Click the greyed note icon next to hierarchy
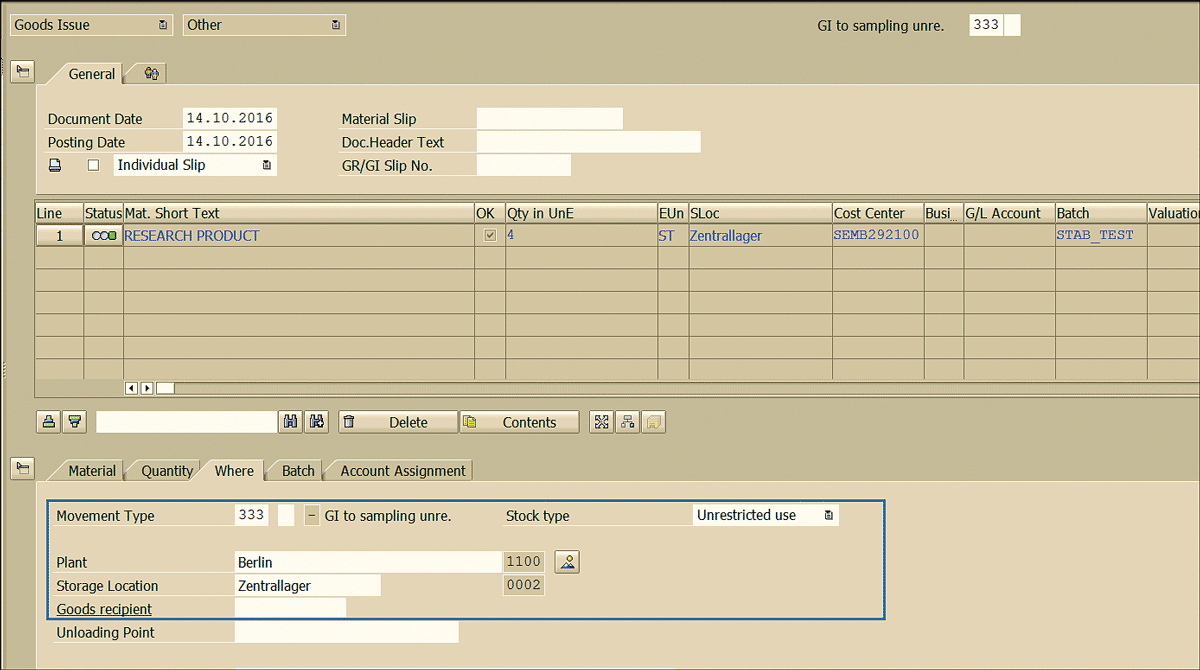Screen dimensions: 1200x670 (x=653, y=422)
